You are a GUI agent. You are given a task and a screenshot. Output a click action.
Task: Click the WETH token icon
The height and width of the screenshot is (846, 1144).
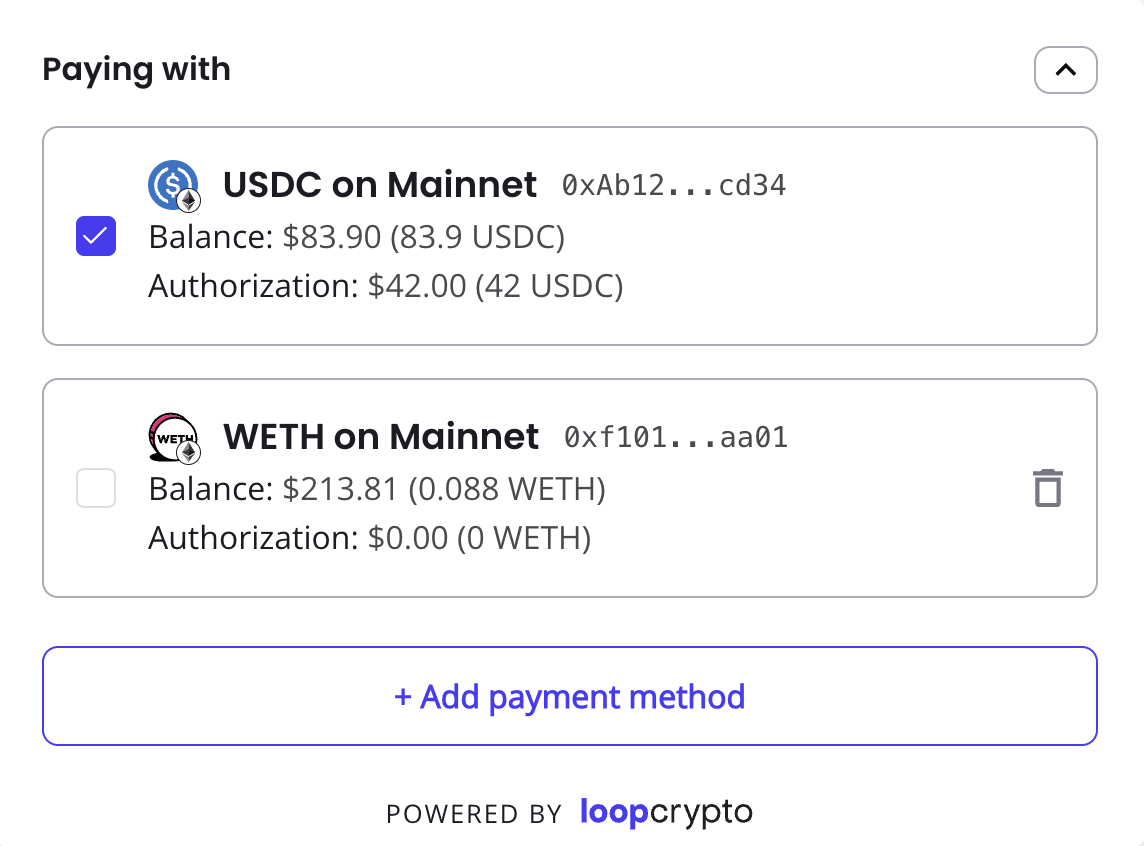(x=173, y=437)
